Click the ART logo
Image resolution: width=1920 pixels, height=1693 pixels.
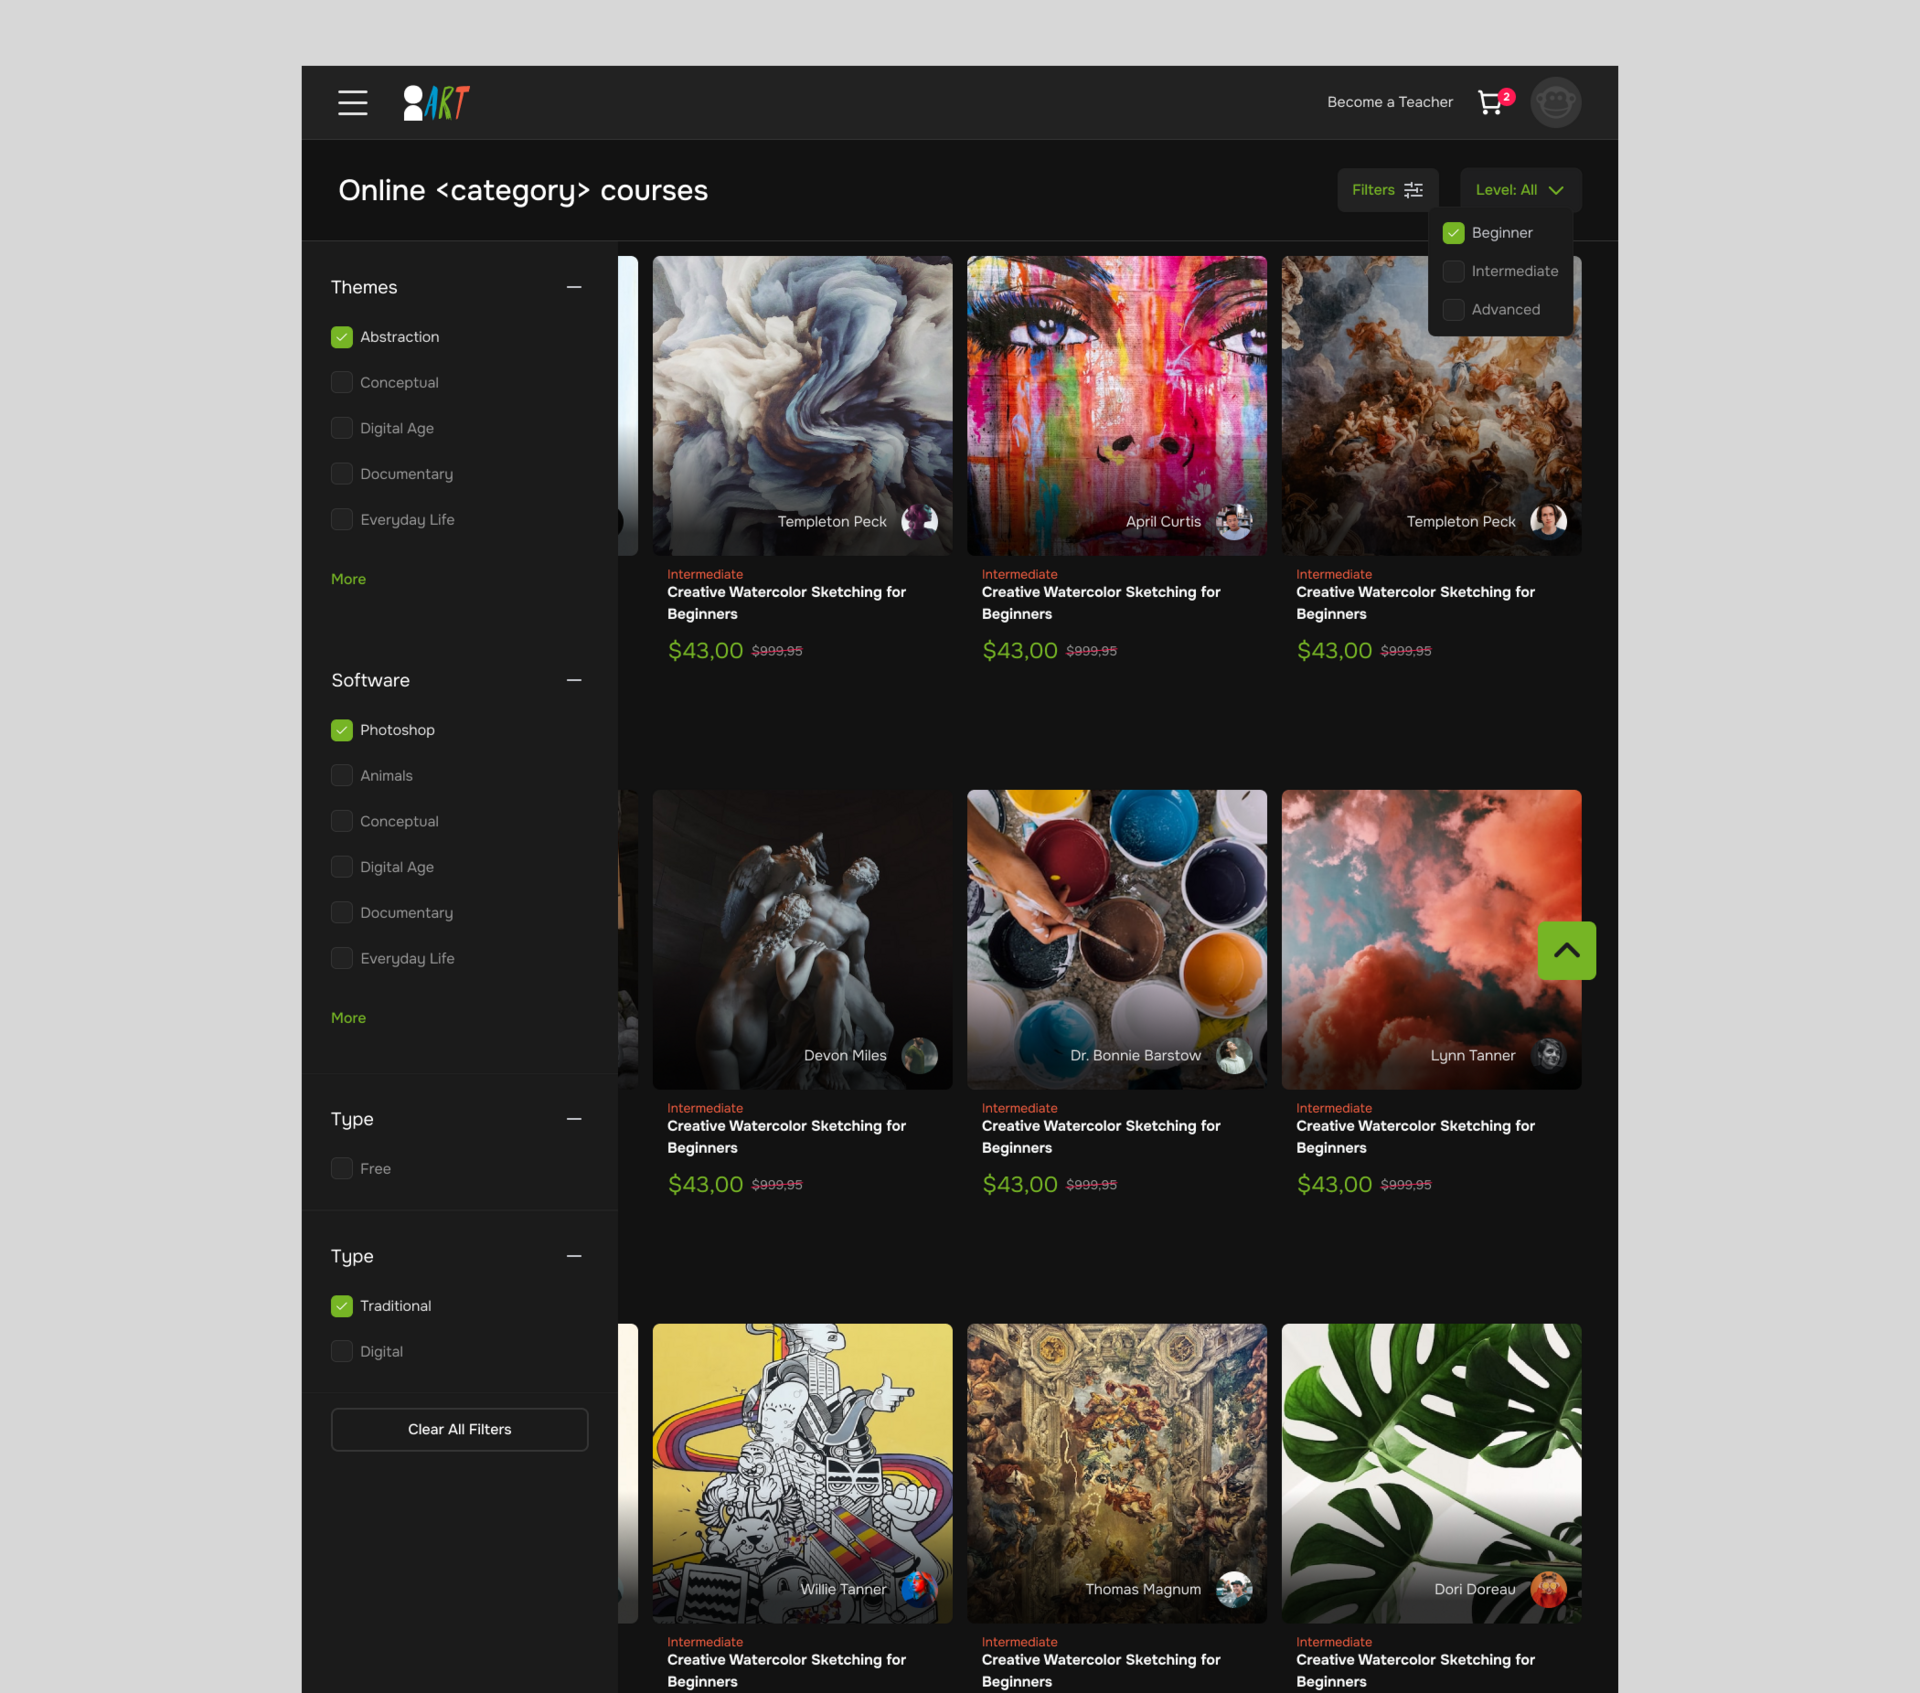click(436, 102)
